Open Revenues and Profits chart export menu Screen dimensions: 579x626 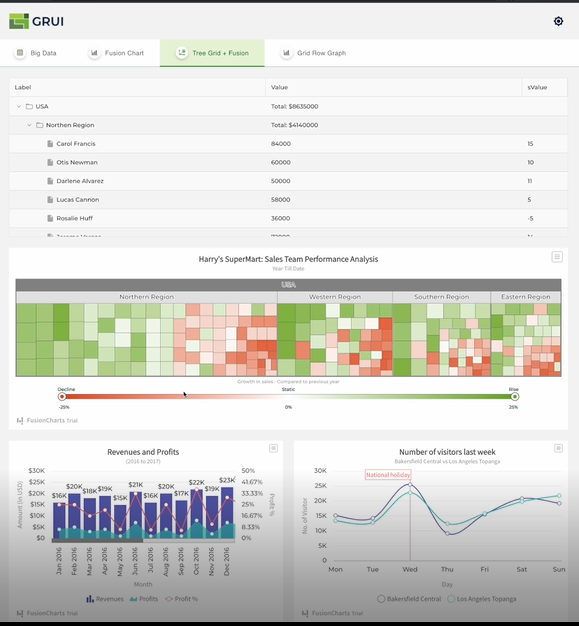[273, 448]
